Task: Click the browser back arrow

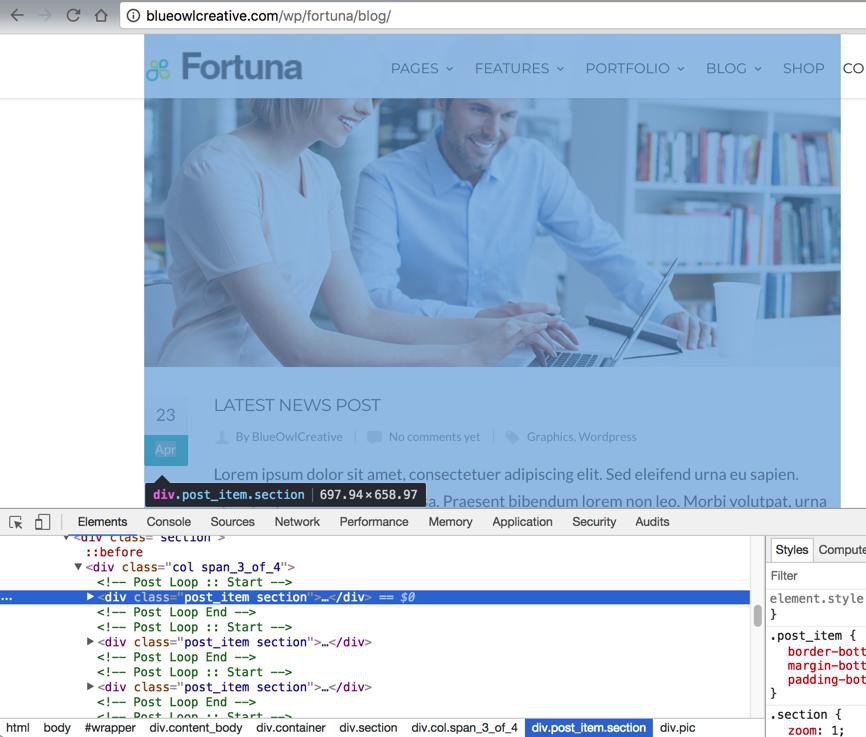Action: click(x=18, y=15)
